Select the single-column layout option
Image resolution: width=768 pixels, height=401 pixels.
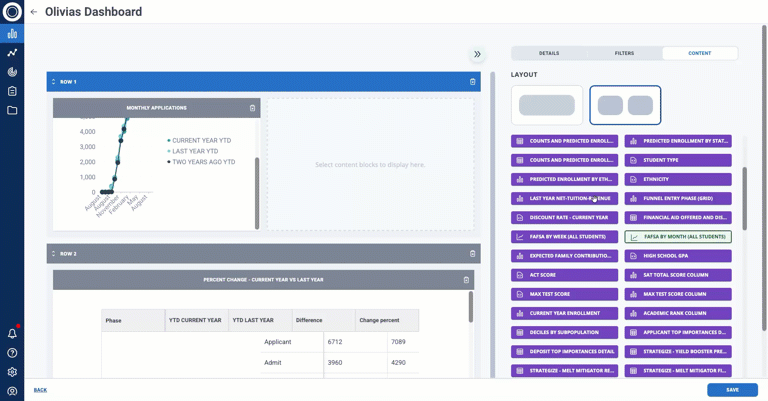point(547,105)
